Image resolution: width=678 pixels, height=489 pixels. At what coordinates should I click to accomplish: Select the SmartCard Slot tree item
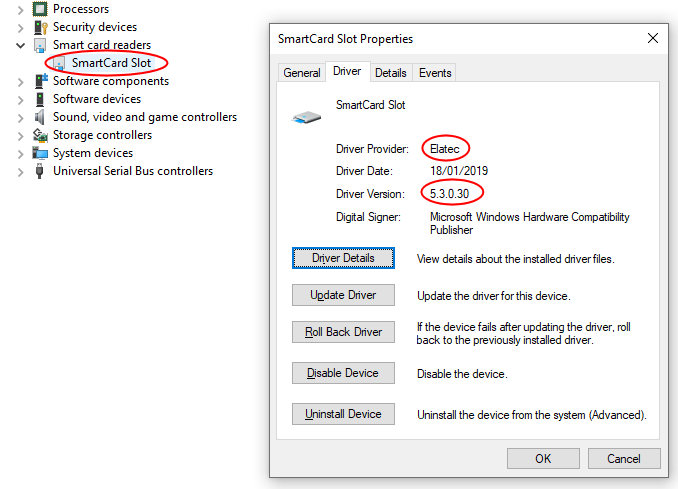click(111, 63)
